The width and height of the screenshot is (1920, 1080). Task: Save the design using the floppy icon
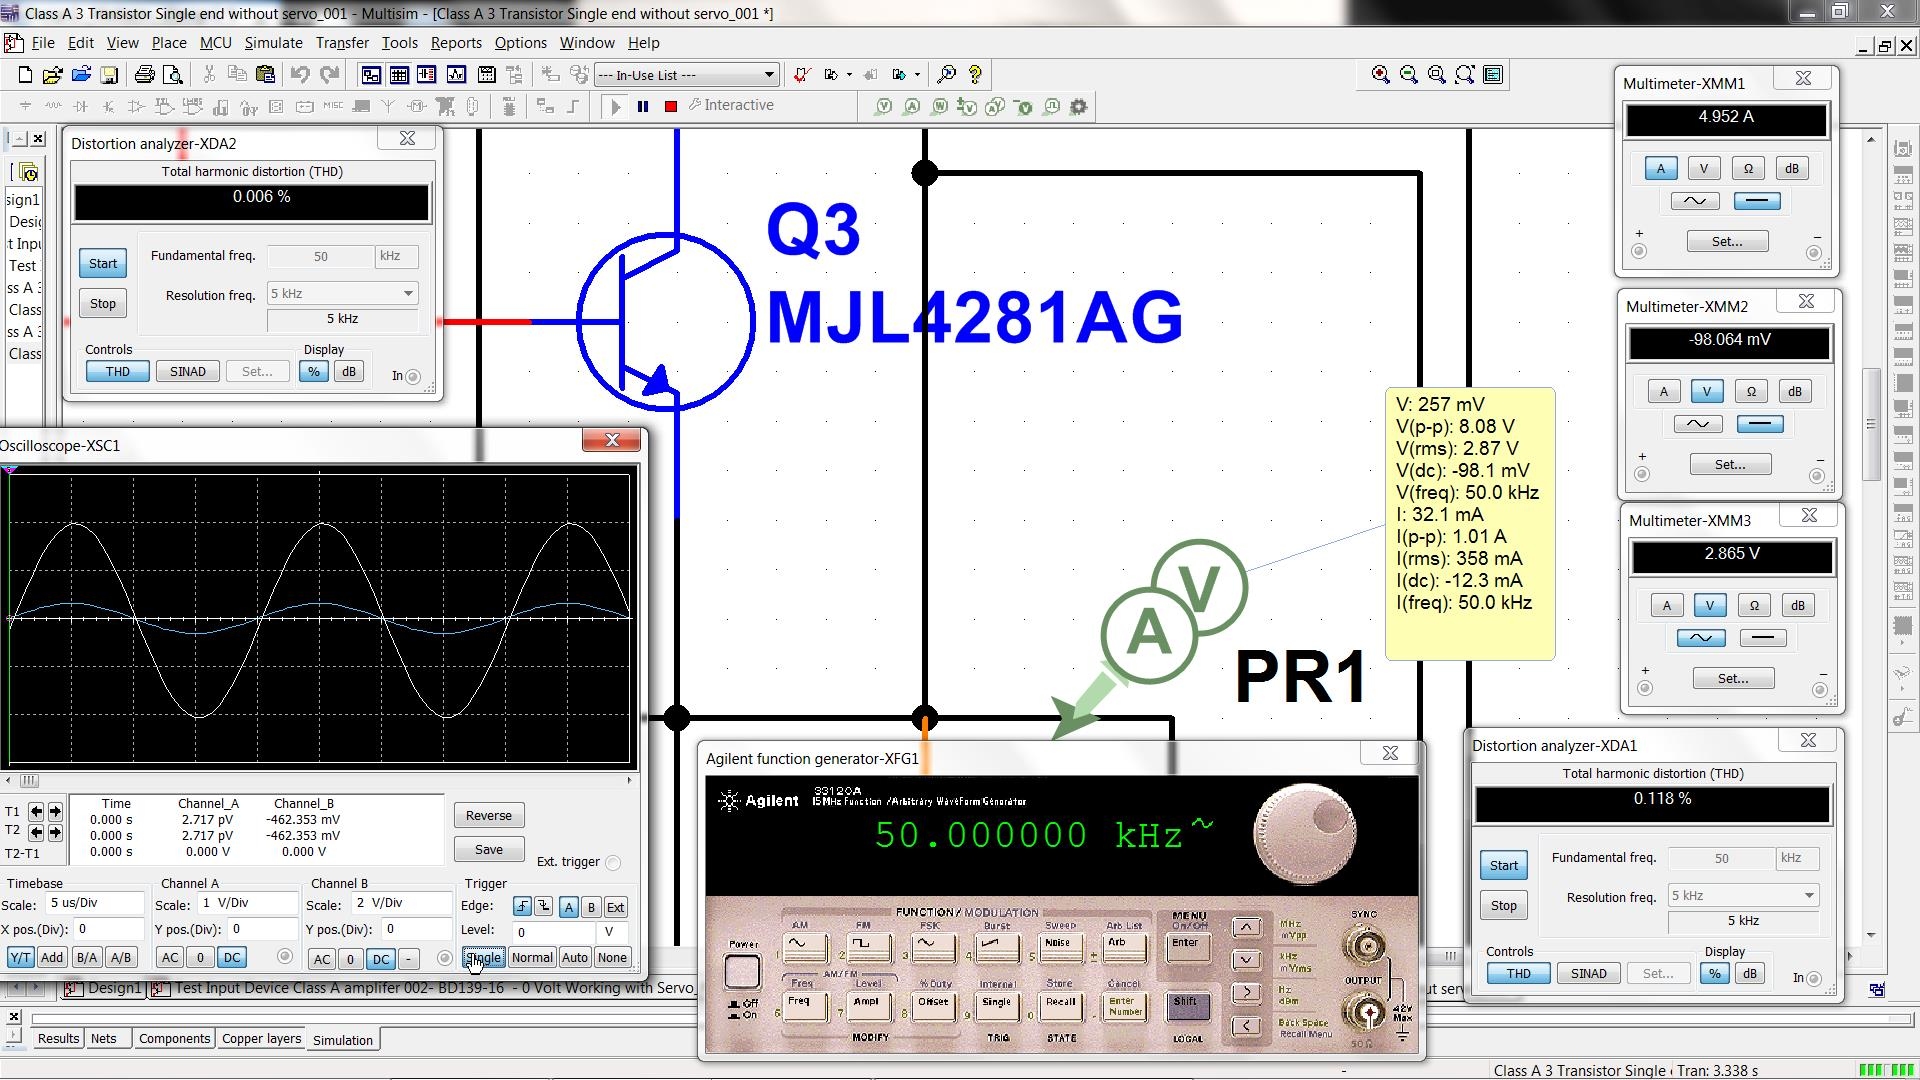110,75
